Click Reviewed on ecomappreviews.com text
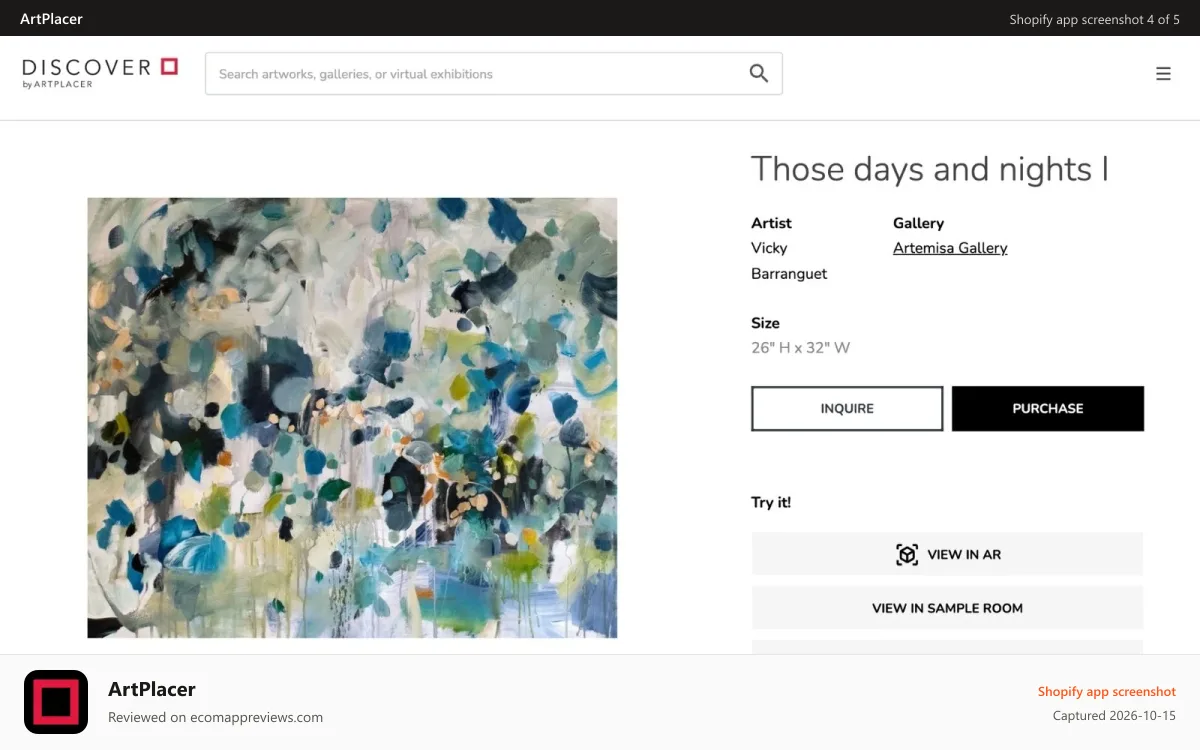The height and width of the screenshot is (750, 1200). point(215,717)
